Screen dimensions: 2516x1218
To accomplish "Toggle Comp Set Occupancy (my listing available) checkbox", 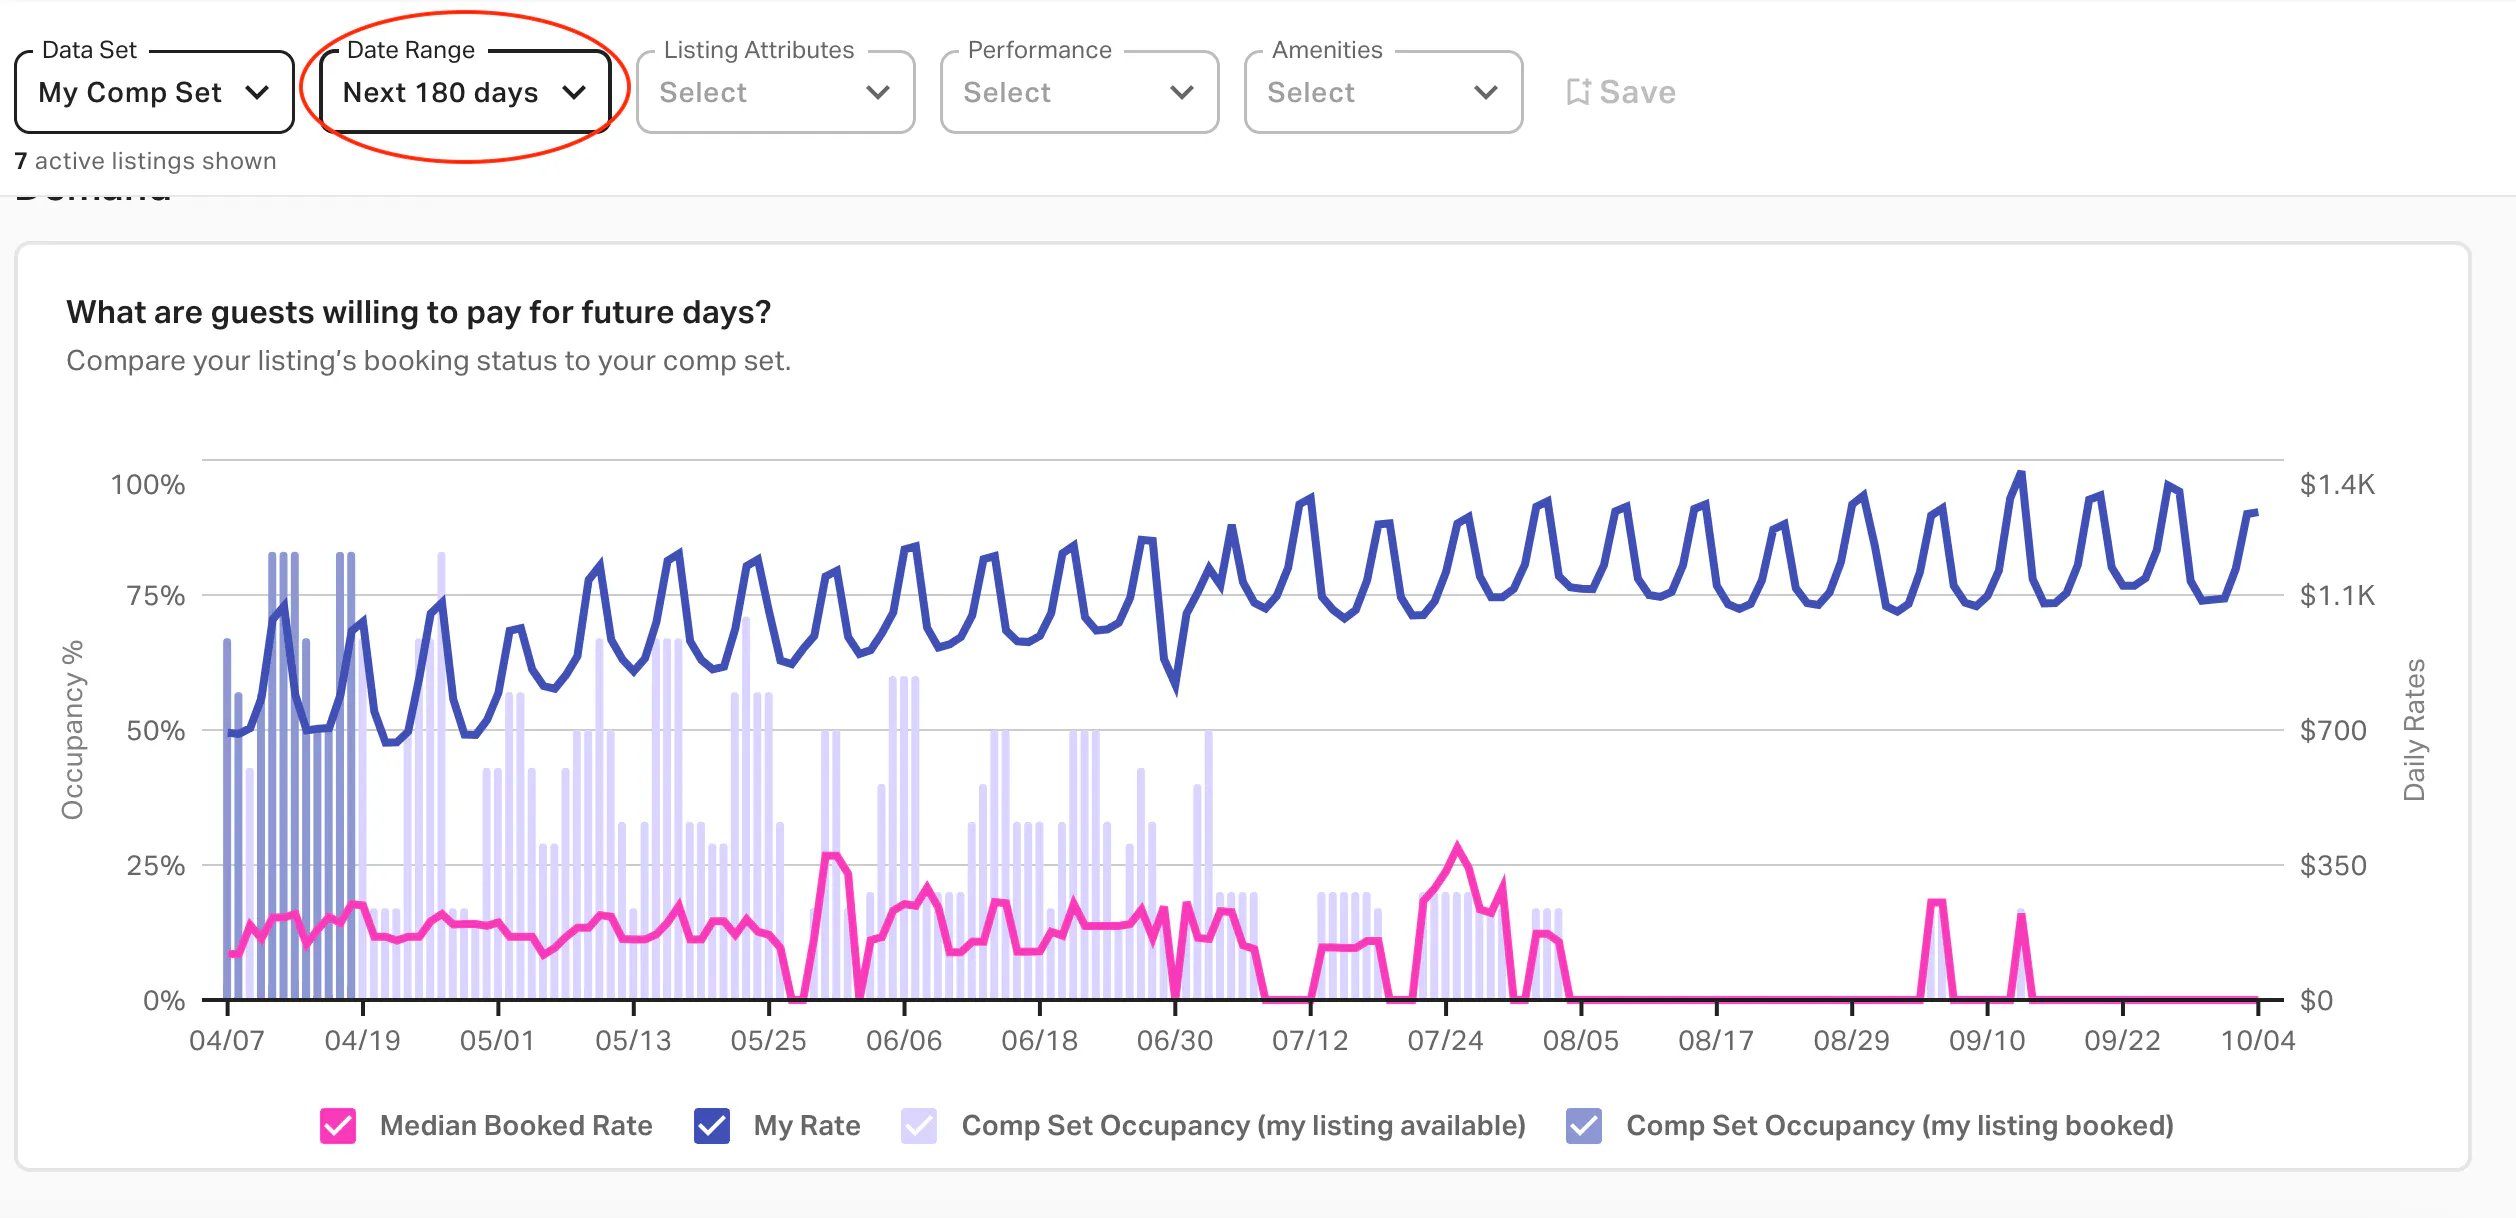I will point(919,1126).
